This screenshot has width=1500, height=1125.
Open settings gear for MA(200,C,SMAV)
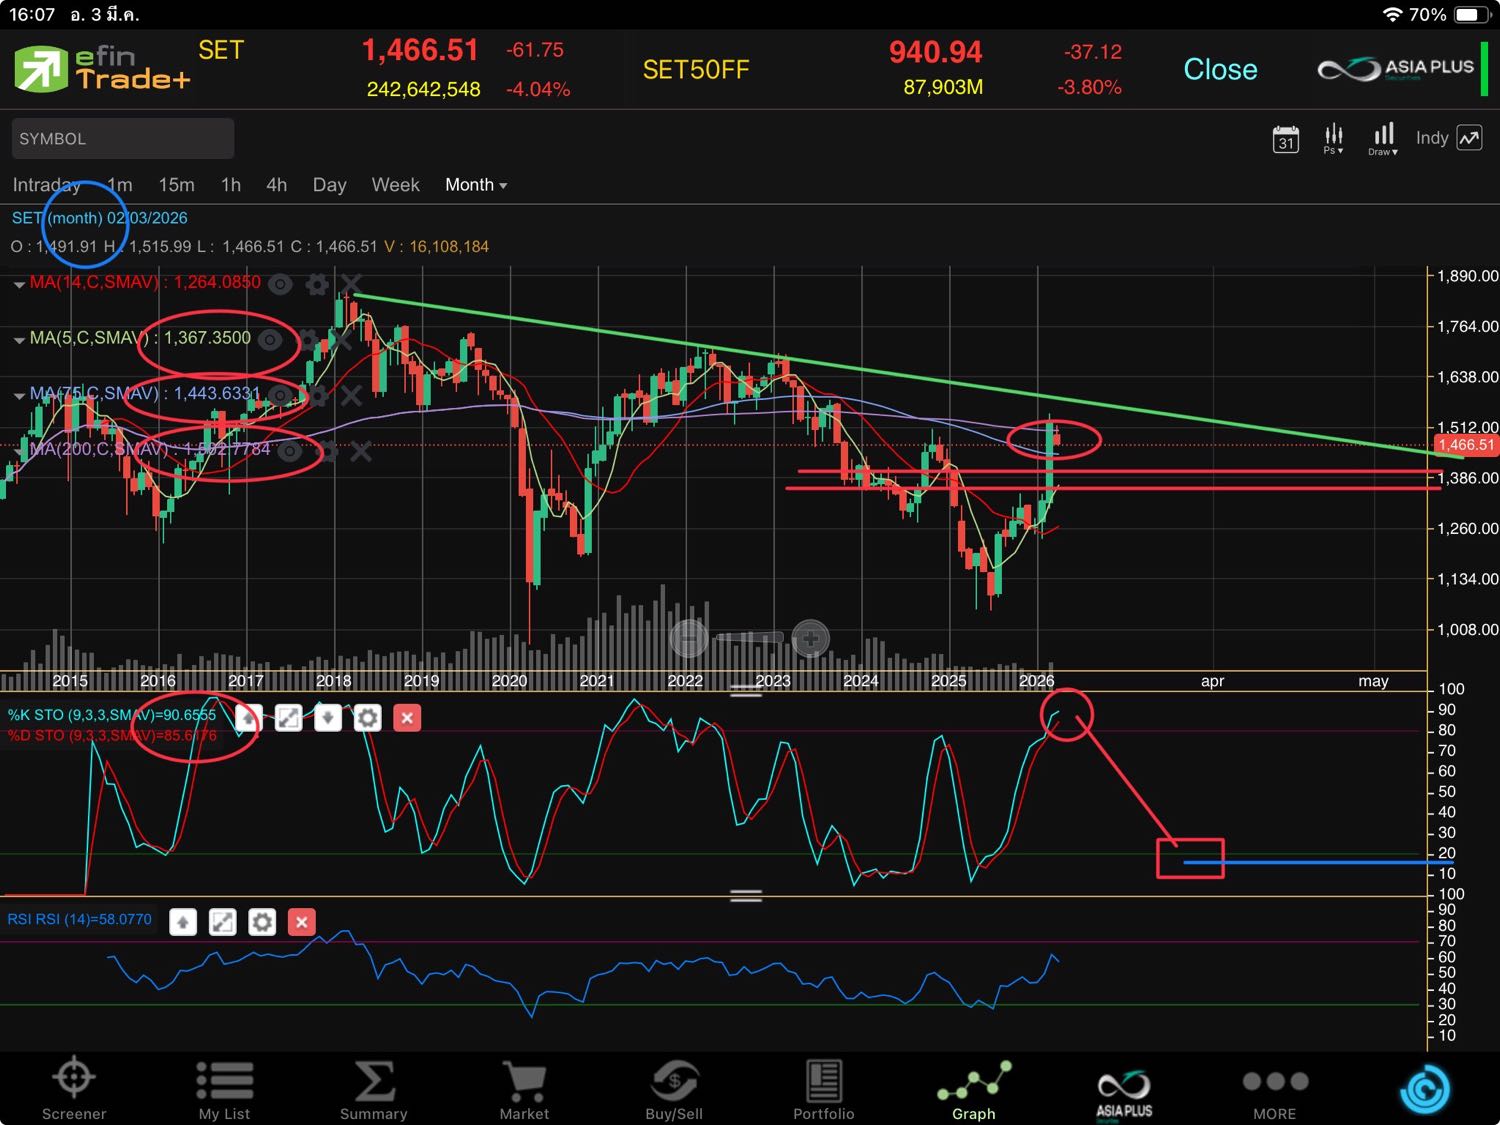click(327, 451)
